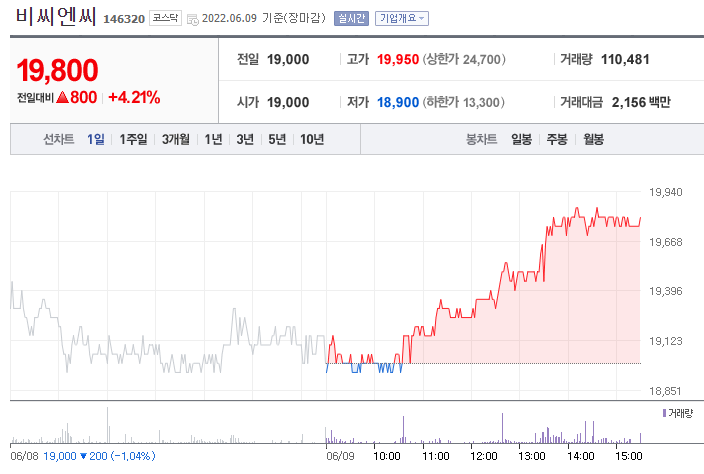The height and width of the screenshot is (474, 704).
Task: Click the 거래대금 value 2,156 백만
Action: (641, 102)
